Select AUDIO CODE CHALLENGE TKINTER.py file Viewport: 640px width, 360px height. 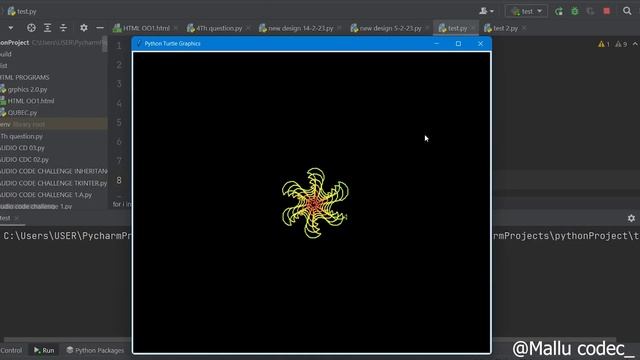53,183
